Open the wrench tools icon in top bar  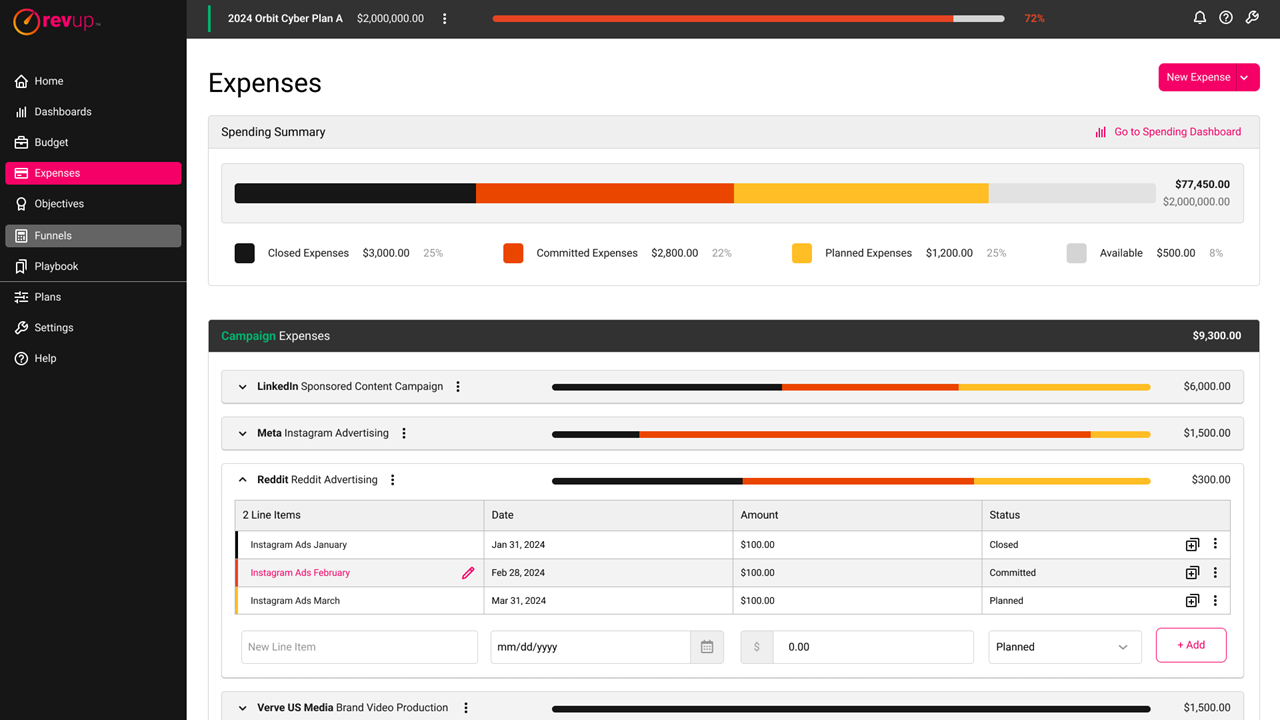pyautogui.click(x=1252, y=18)
